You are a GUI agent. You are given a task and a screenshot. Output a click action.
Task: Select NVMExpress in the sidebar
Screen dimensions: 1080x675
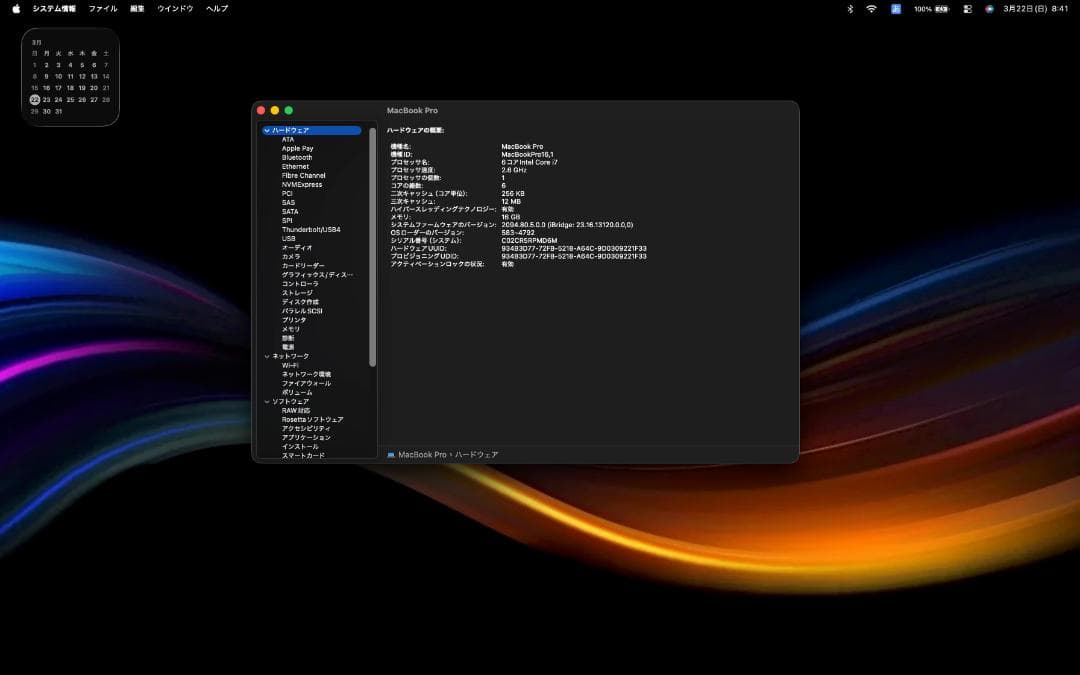click(x=302, y=184)
